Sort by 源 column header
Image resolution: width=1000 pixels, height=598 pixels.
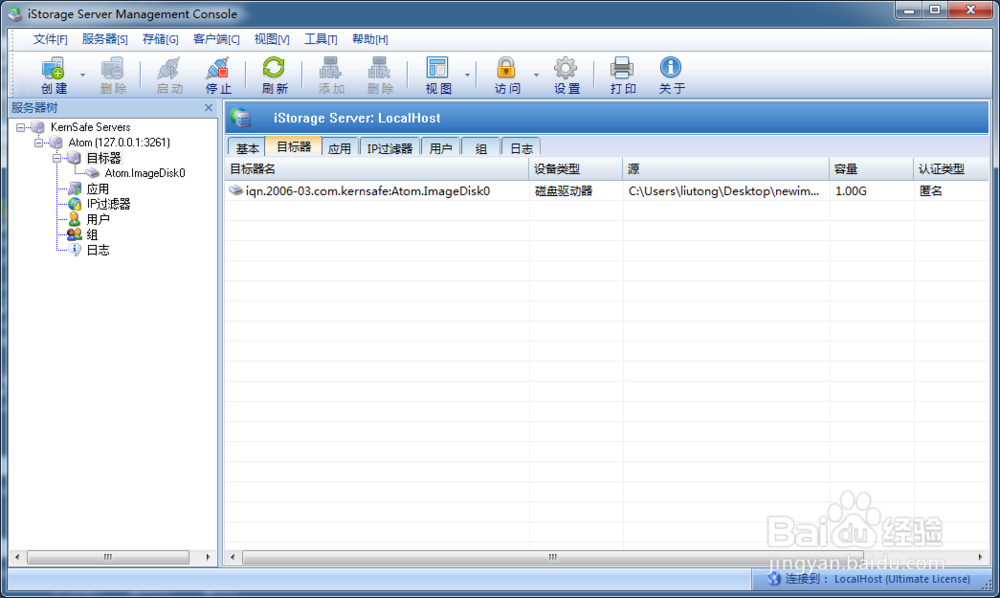(x=726, y=169)
